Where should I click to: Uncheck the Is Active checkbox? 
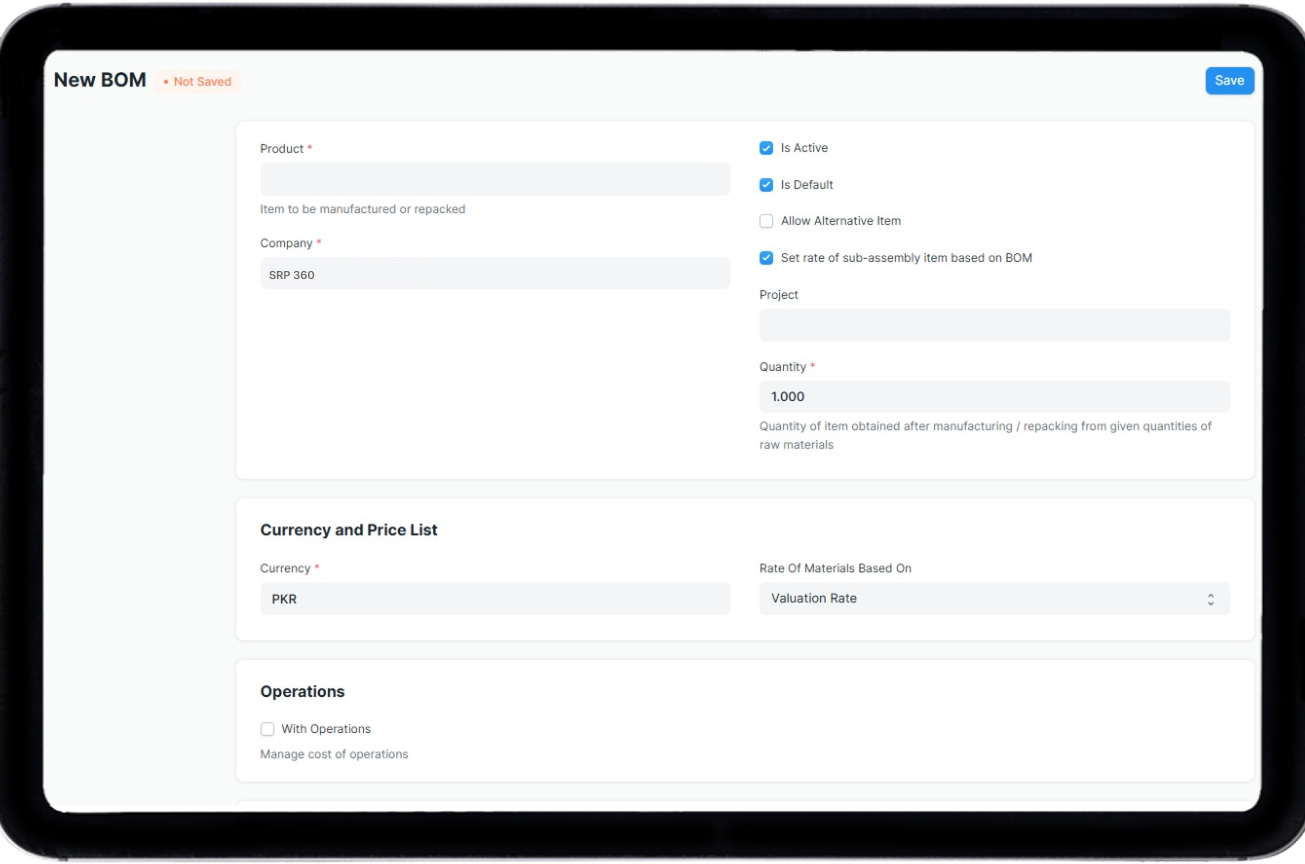[x=767, y=148]
